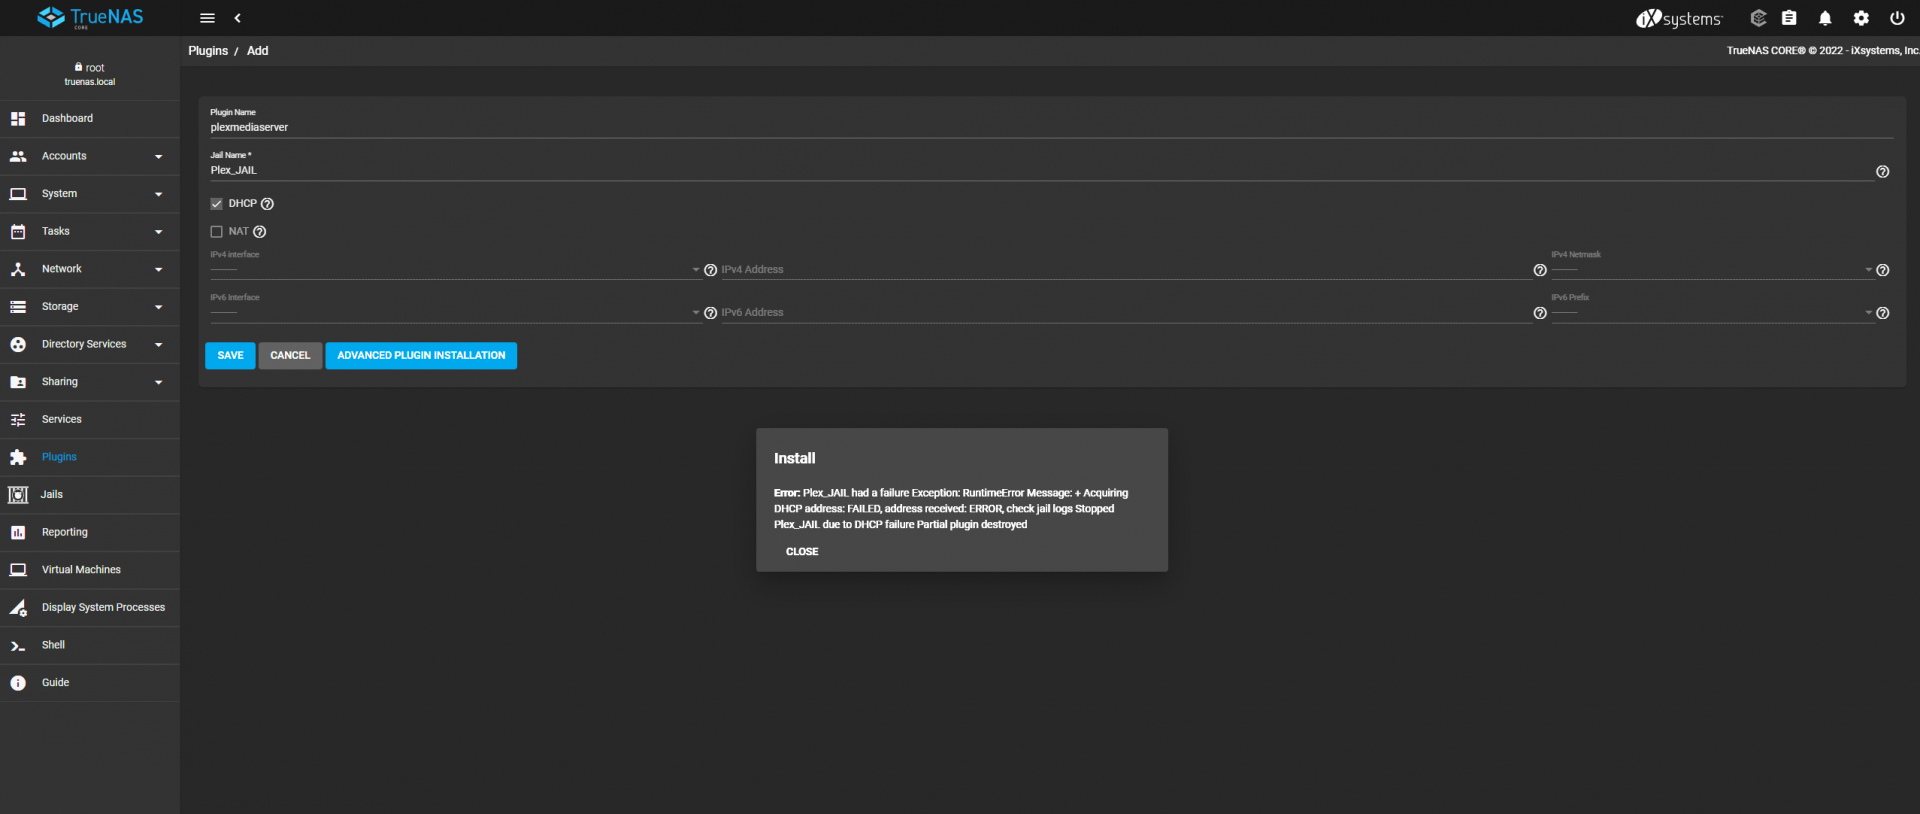Click the Plugins puzzle-piece icon

[x=18, y=457]
